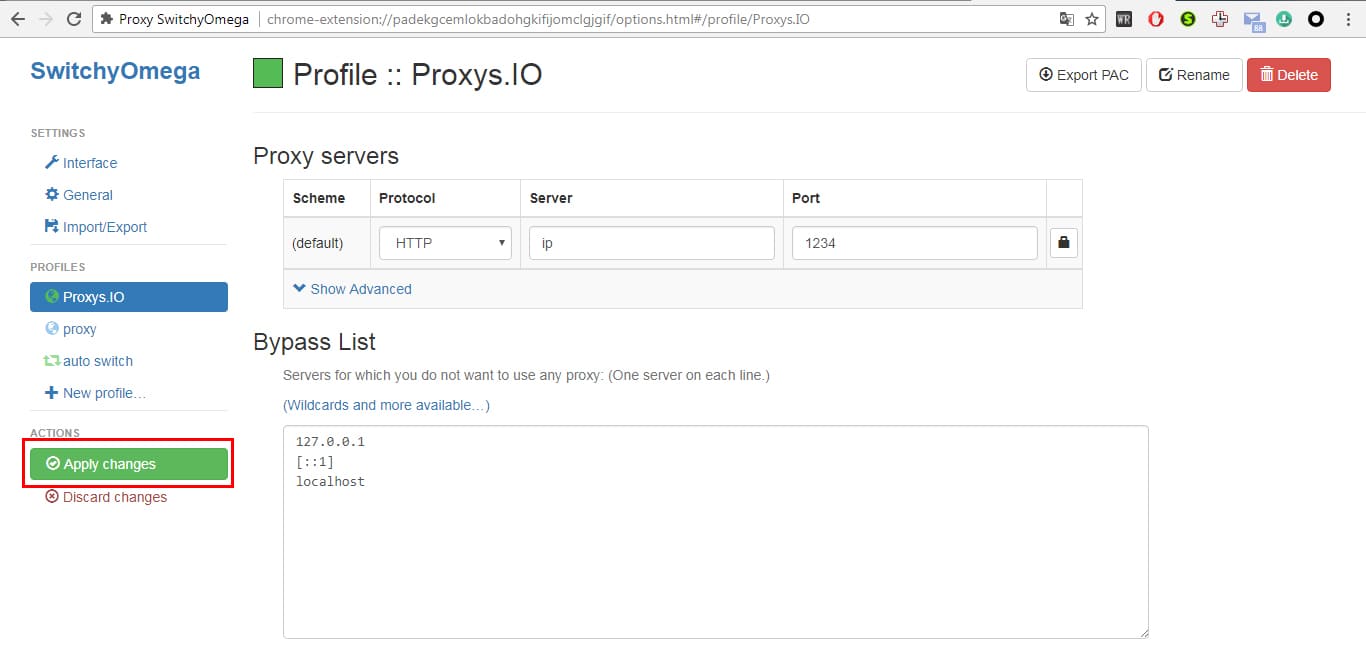Image resolution: width=1366 pixels, height=652 pixels.
Task: Click inside the Bypass List text area
Action: point(716,532)
